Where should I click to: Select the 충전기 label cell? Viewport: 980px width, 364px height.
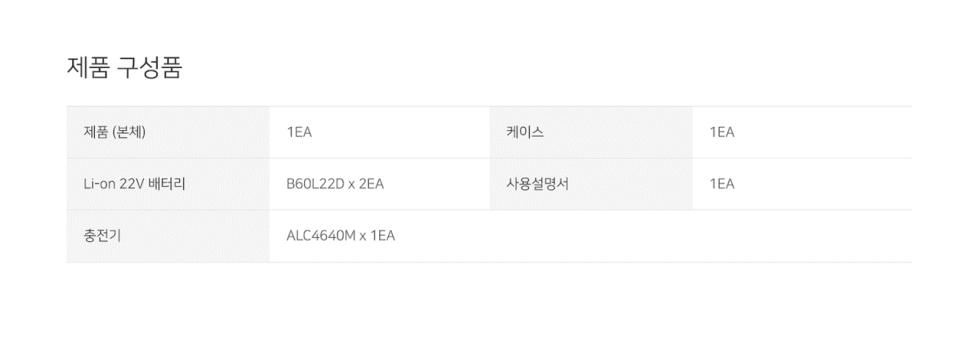click(168, 236)
